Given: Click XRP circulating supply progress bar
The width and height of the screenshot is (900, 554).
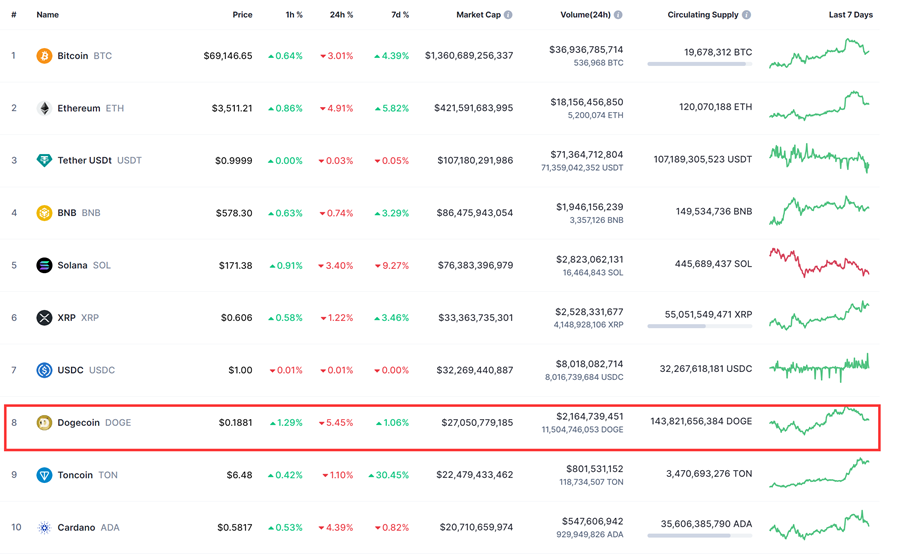Looking at the screenshot, I should click(700, 326).
